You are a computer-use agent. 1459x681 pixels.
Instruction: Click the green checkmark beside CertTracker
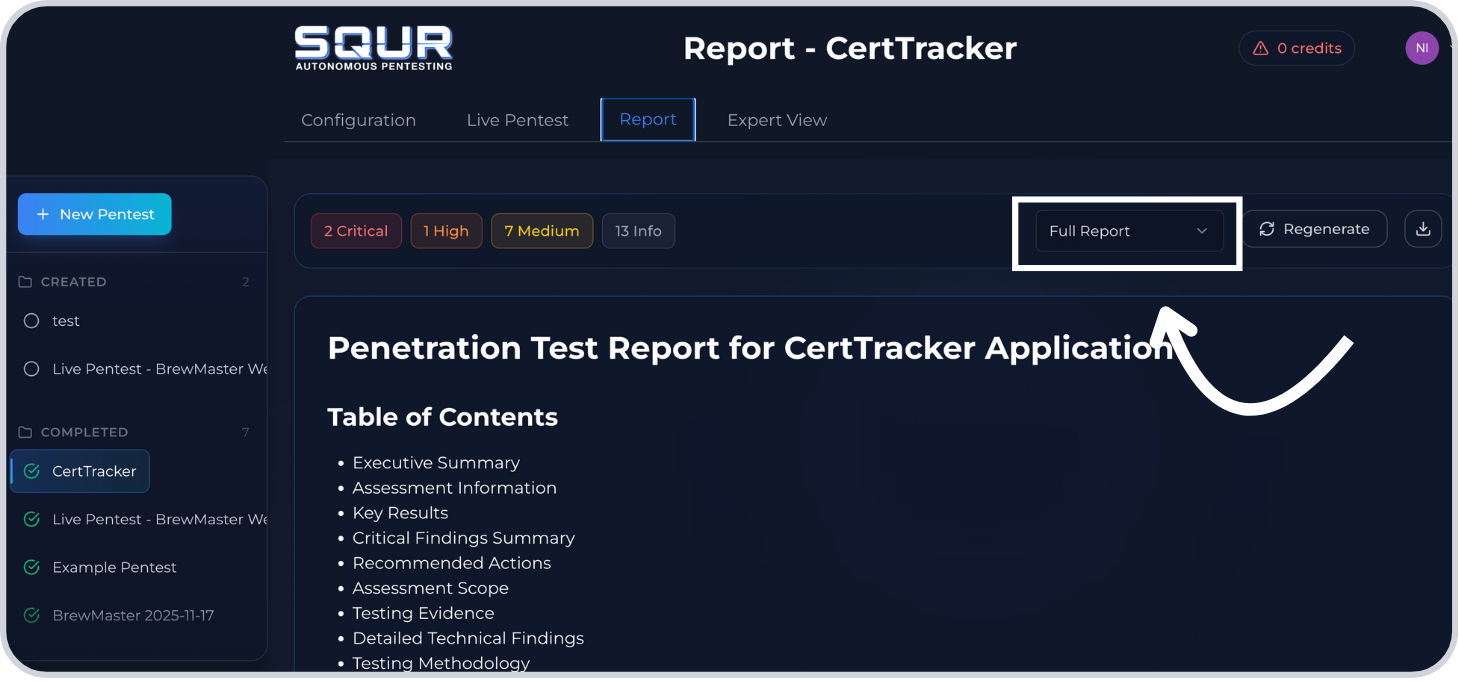point(31,470)
